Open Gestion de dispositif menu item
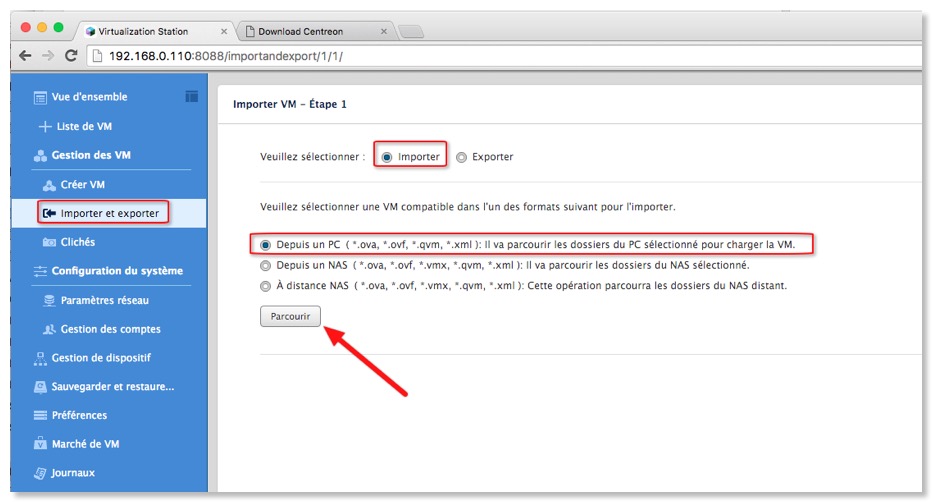932x502 pixels. 101,358
